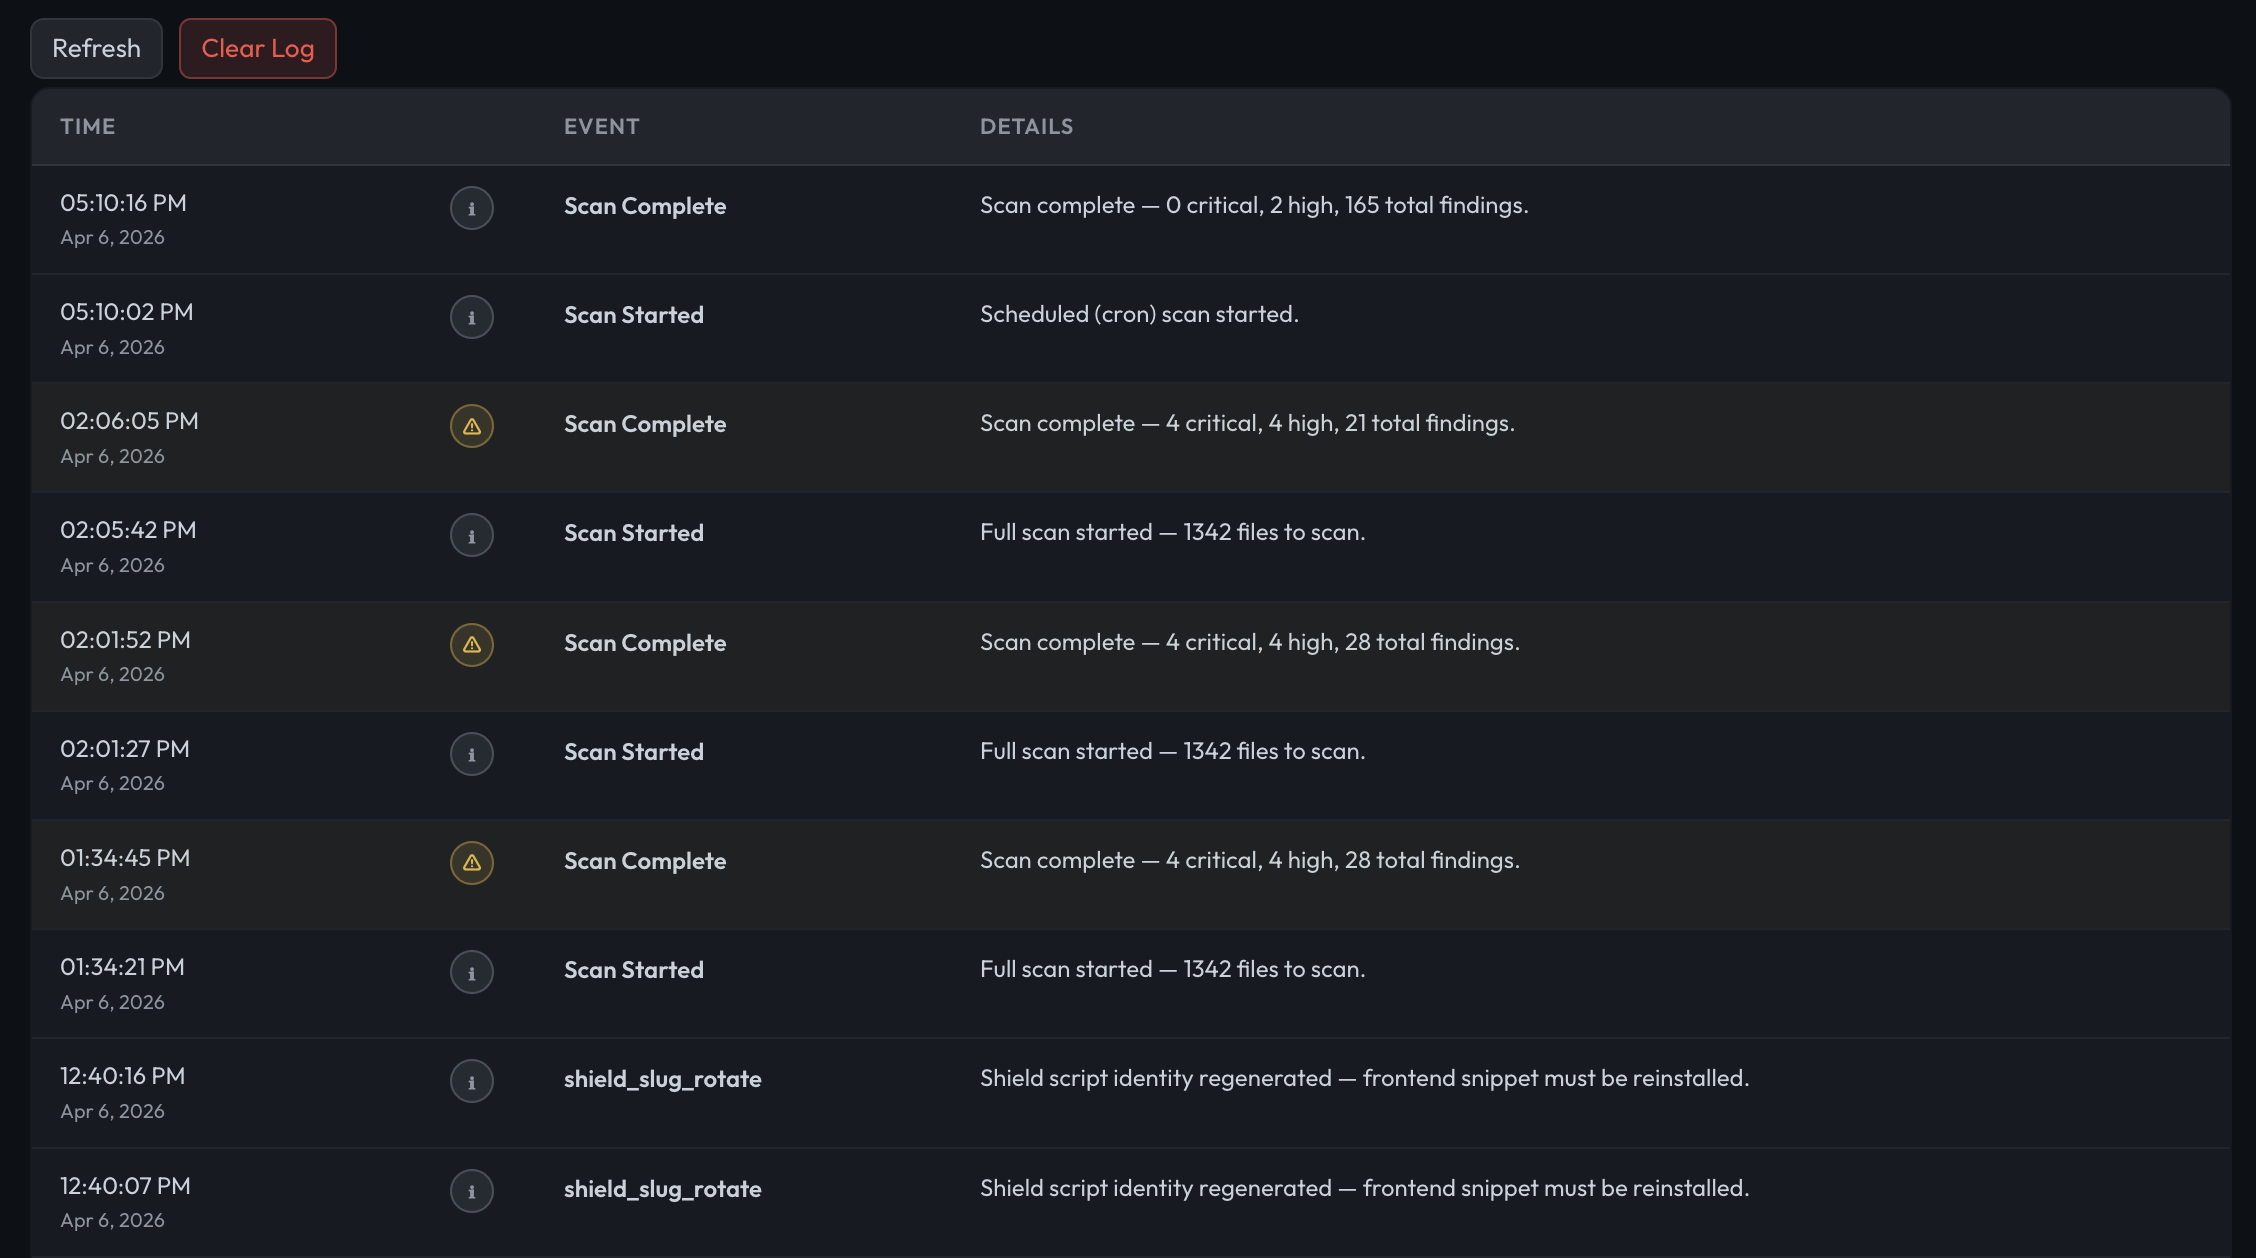Click the Clear Log button
This screenshot has width=2256, height=1258.
pos(257,48)
